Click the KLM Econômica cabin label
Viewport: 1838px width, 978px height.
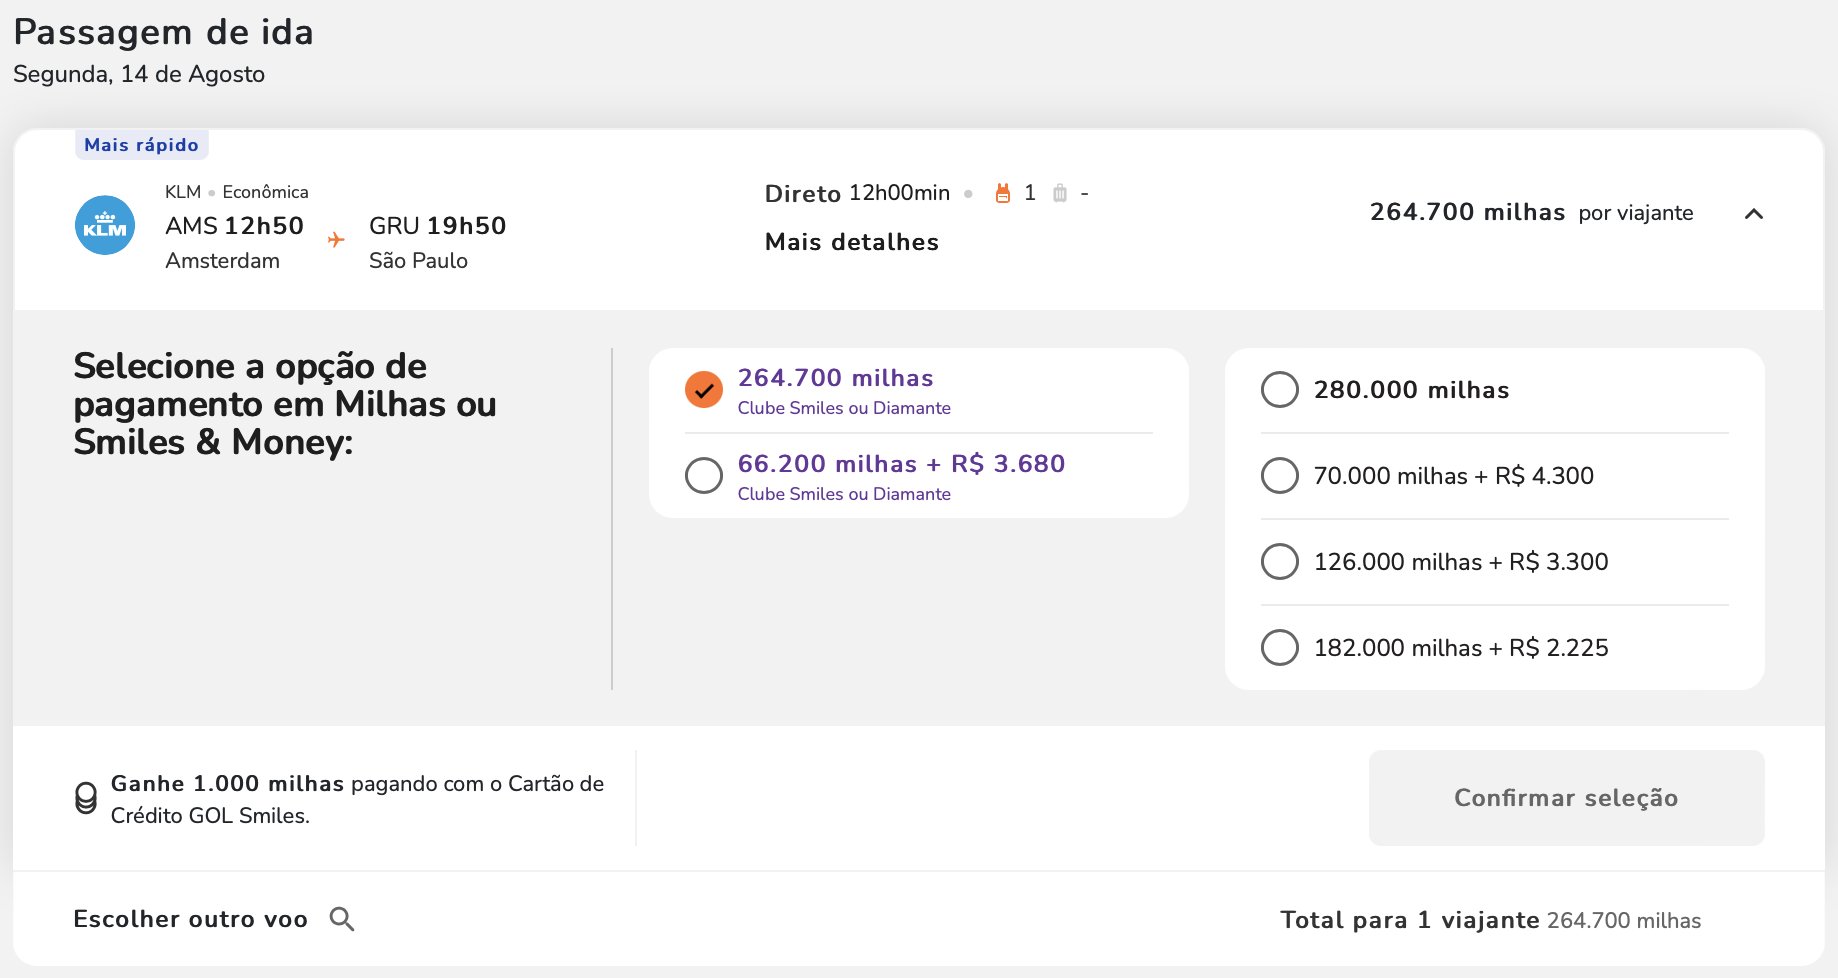tap(236, 192)
